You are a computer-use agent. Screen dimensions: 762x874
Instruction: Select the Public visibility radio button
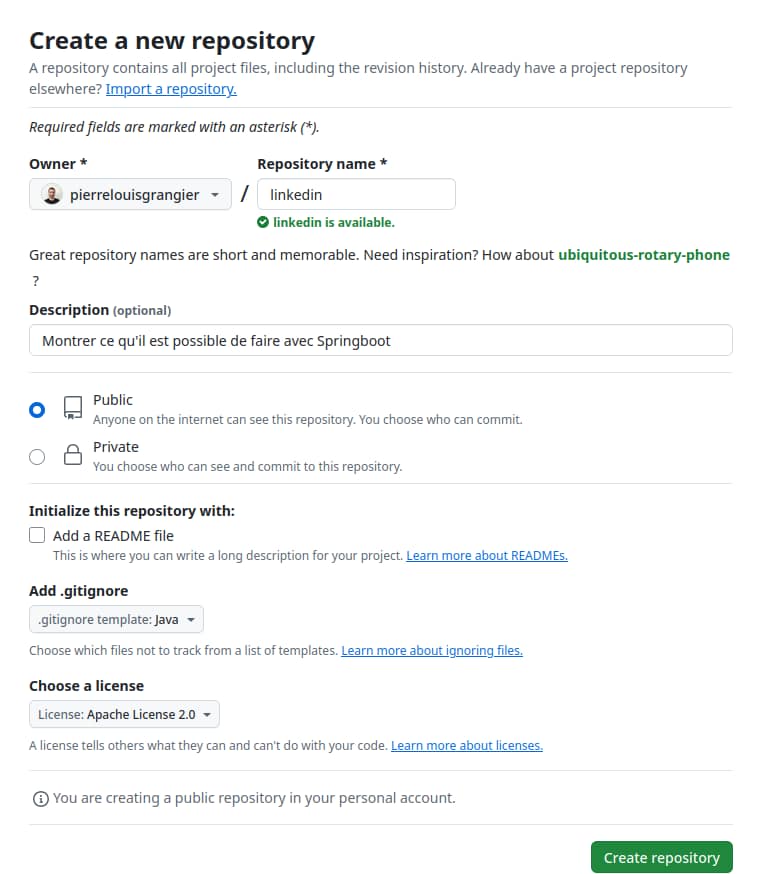point(37,409)
